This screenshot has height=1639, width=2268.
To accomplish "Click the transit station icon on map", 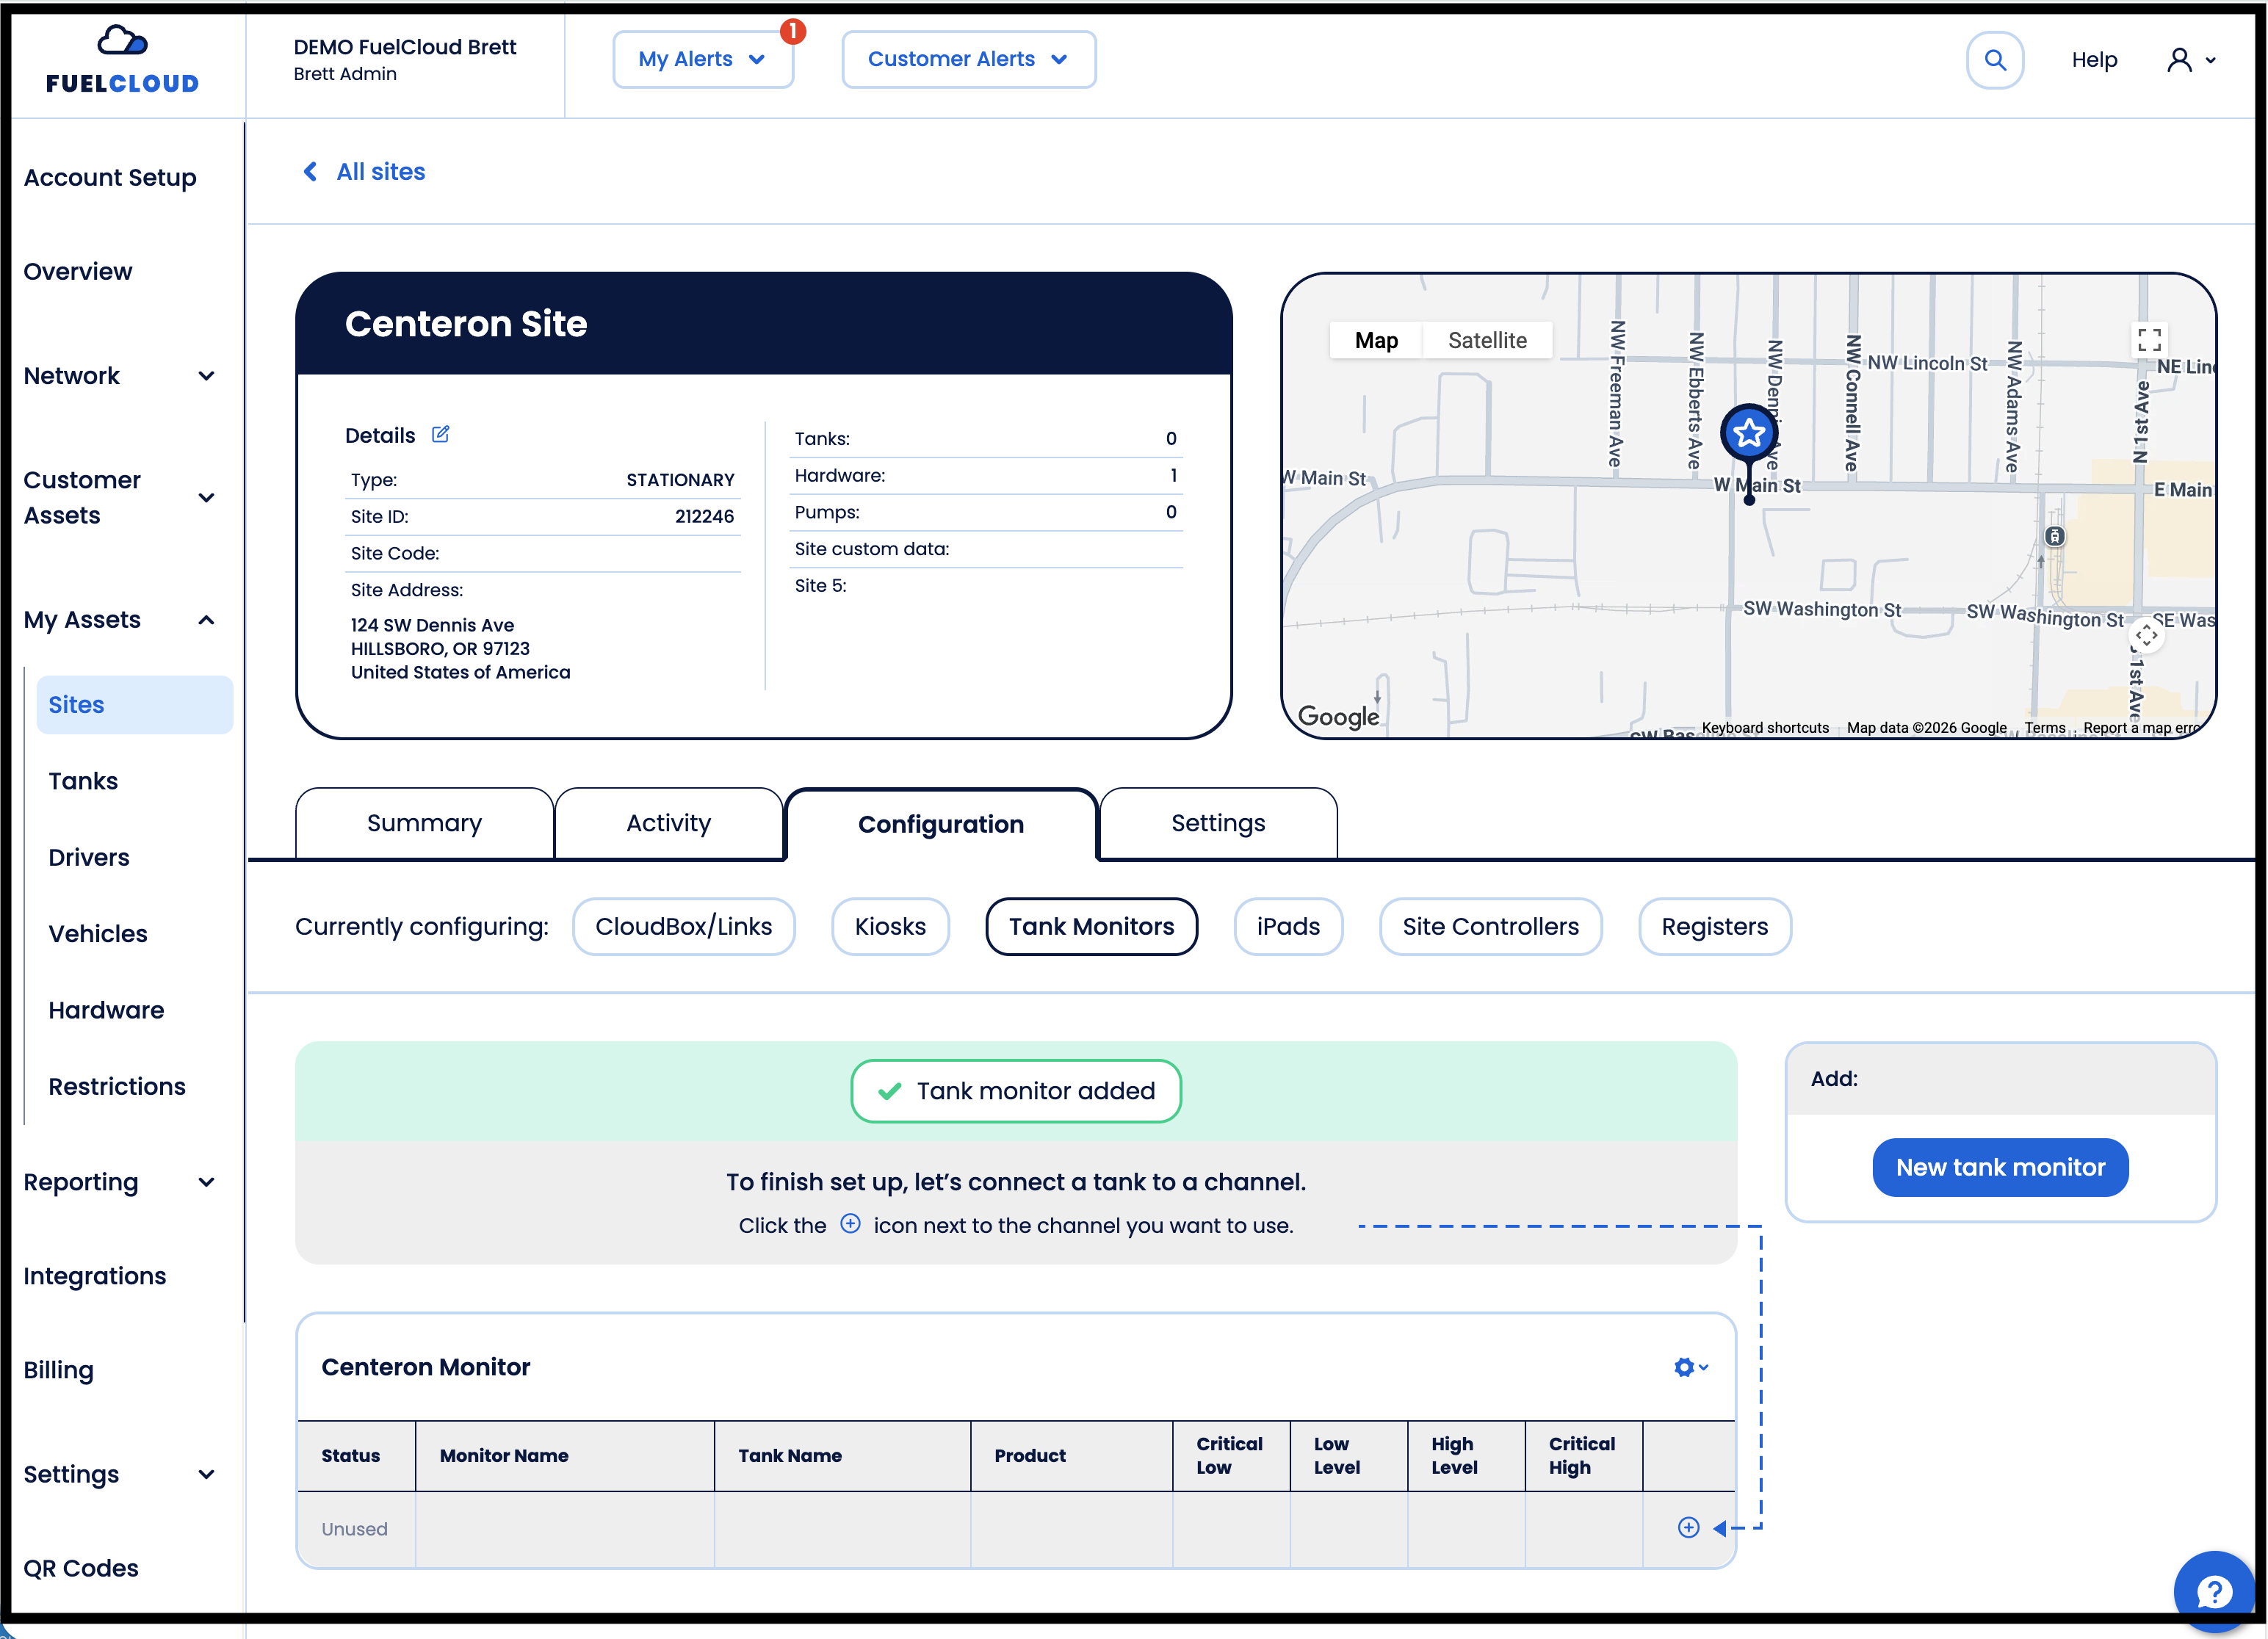I will coord(2054,536).
